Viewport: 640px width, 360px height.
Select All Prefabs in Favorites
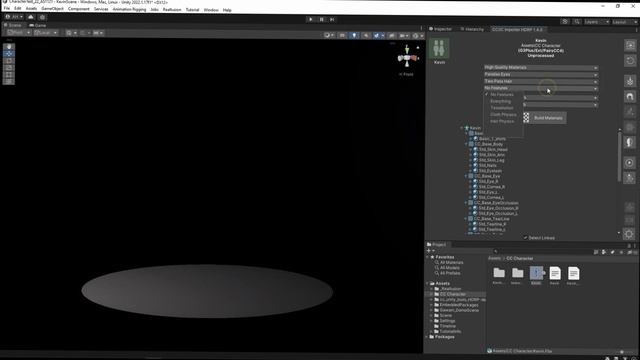(x=450, y=273)
